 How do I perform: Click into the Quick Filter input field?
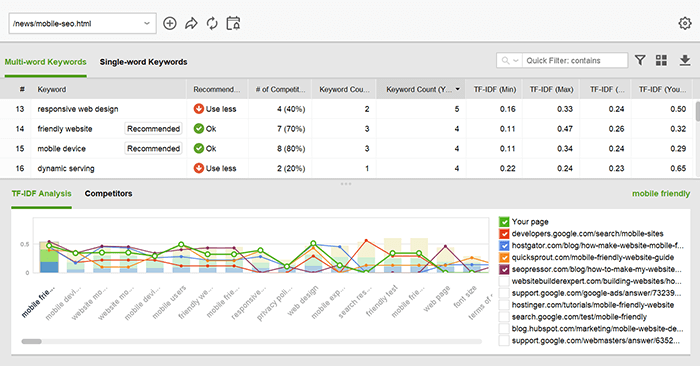click(575, 60)
